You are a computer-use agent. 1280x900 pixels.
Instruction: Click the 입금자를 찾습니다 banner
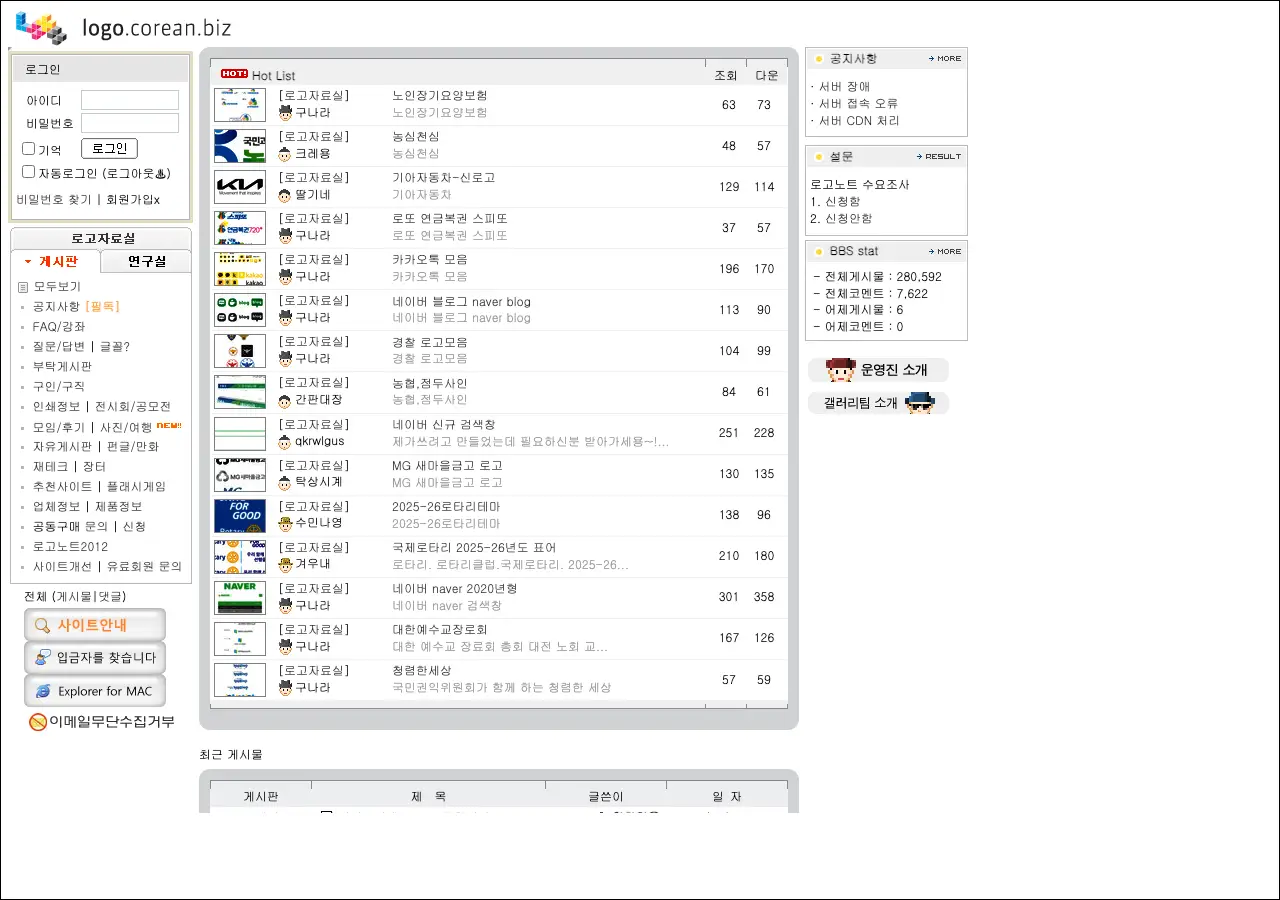pos(95,658)
